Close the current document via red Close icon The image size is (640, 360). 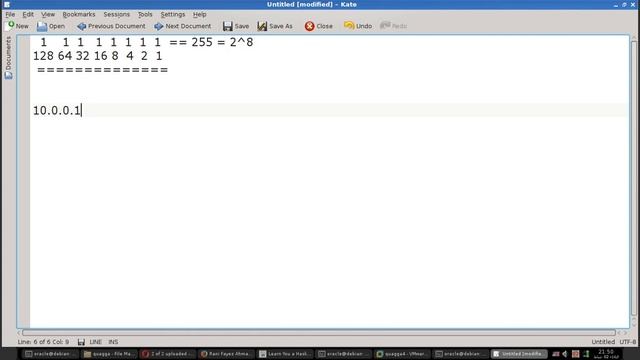[319, 26]
